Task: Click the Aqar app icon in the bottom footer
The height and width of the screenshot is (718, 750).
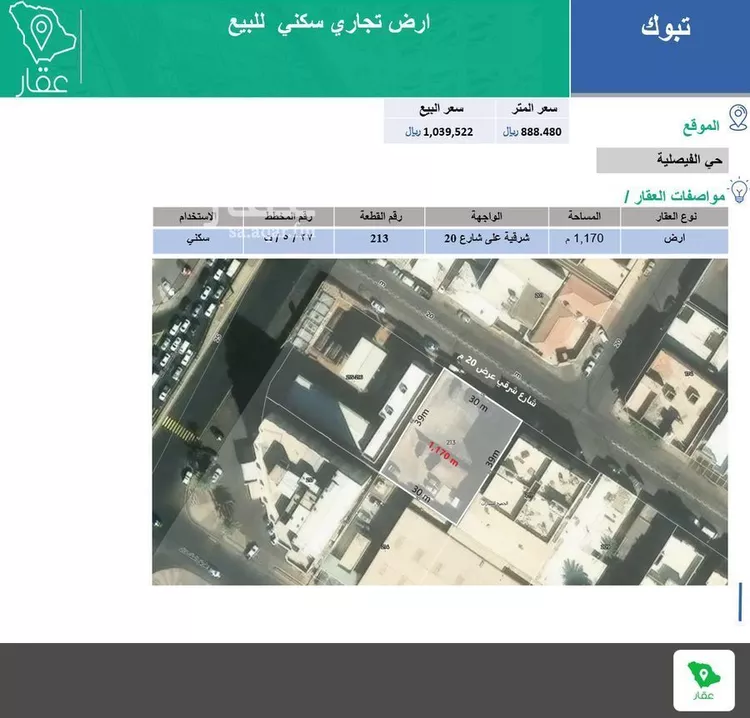Action: tap(704, 680)
